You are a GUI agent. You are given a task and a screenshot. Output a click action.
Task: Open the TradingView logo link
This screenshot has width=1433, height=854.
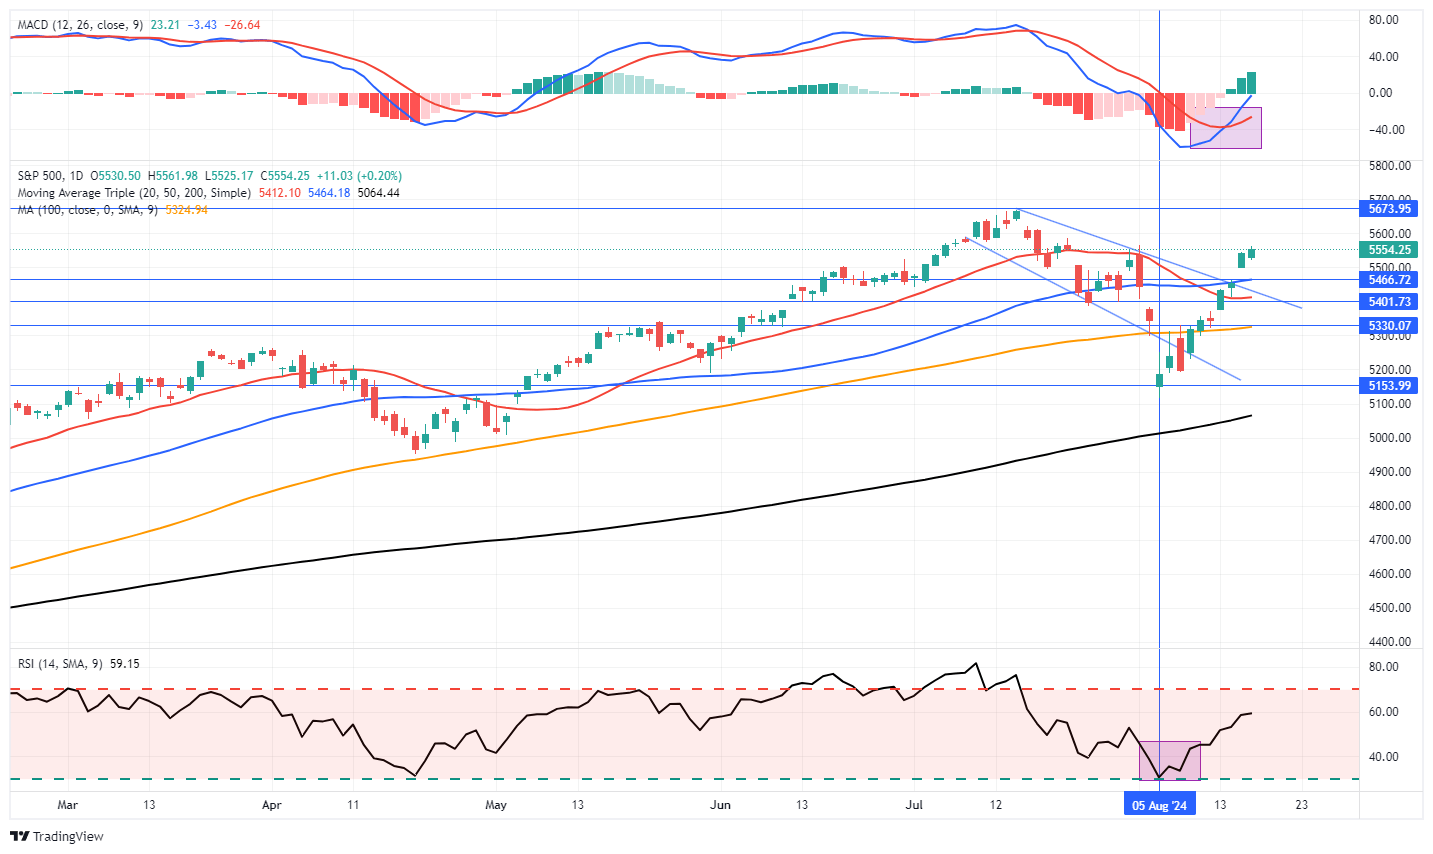[x=57, y=836]
